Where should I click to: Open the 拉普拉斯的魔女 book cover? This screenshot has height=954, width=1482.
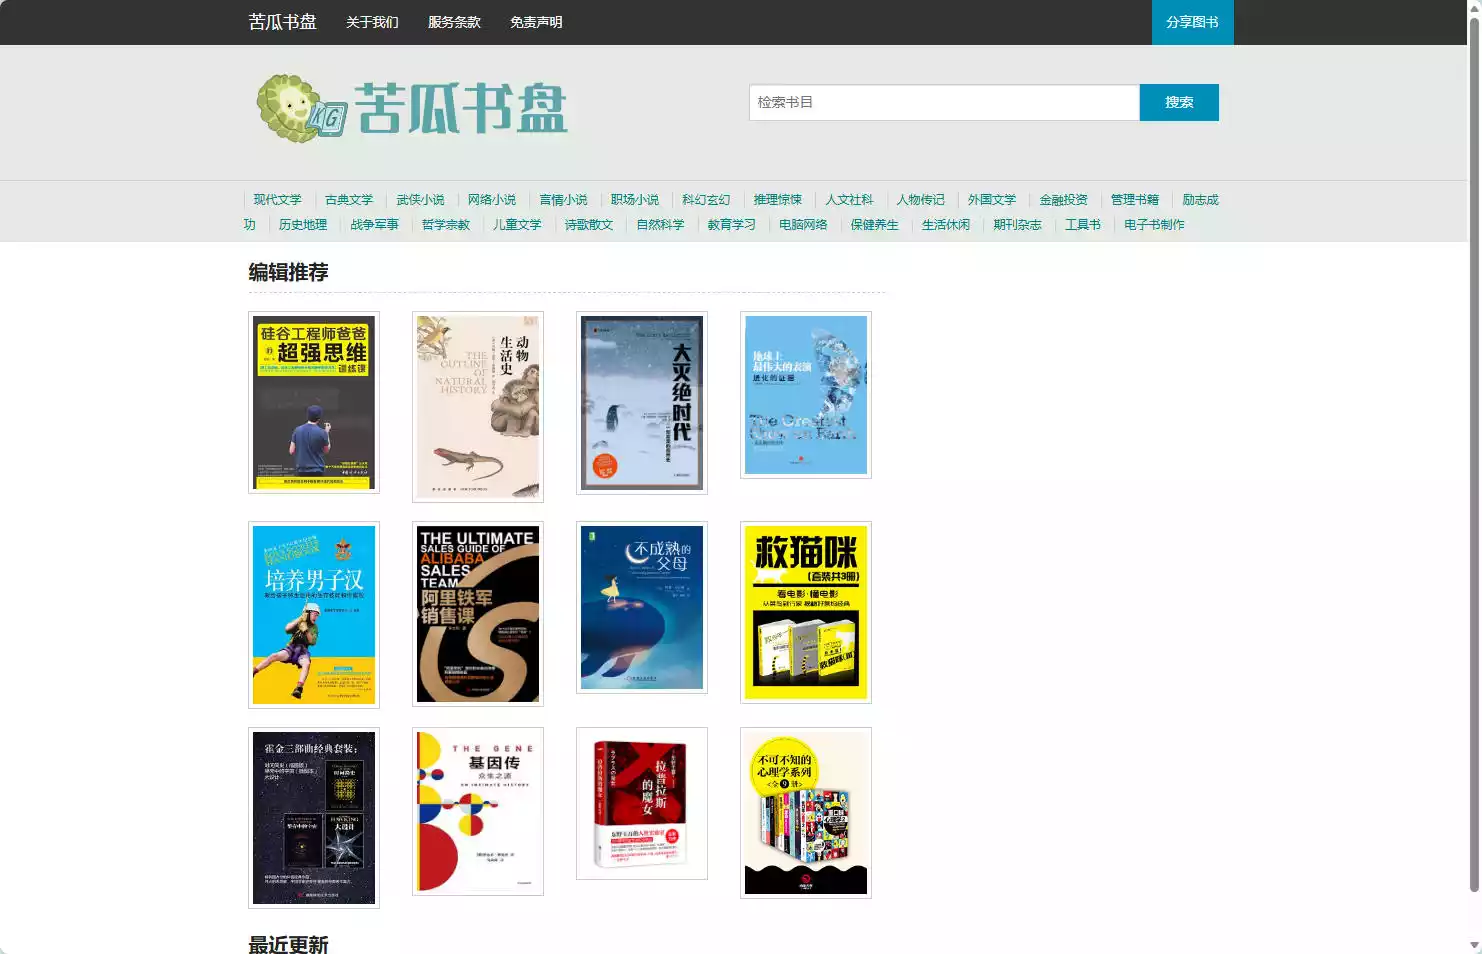[x=642, y=804]
